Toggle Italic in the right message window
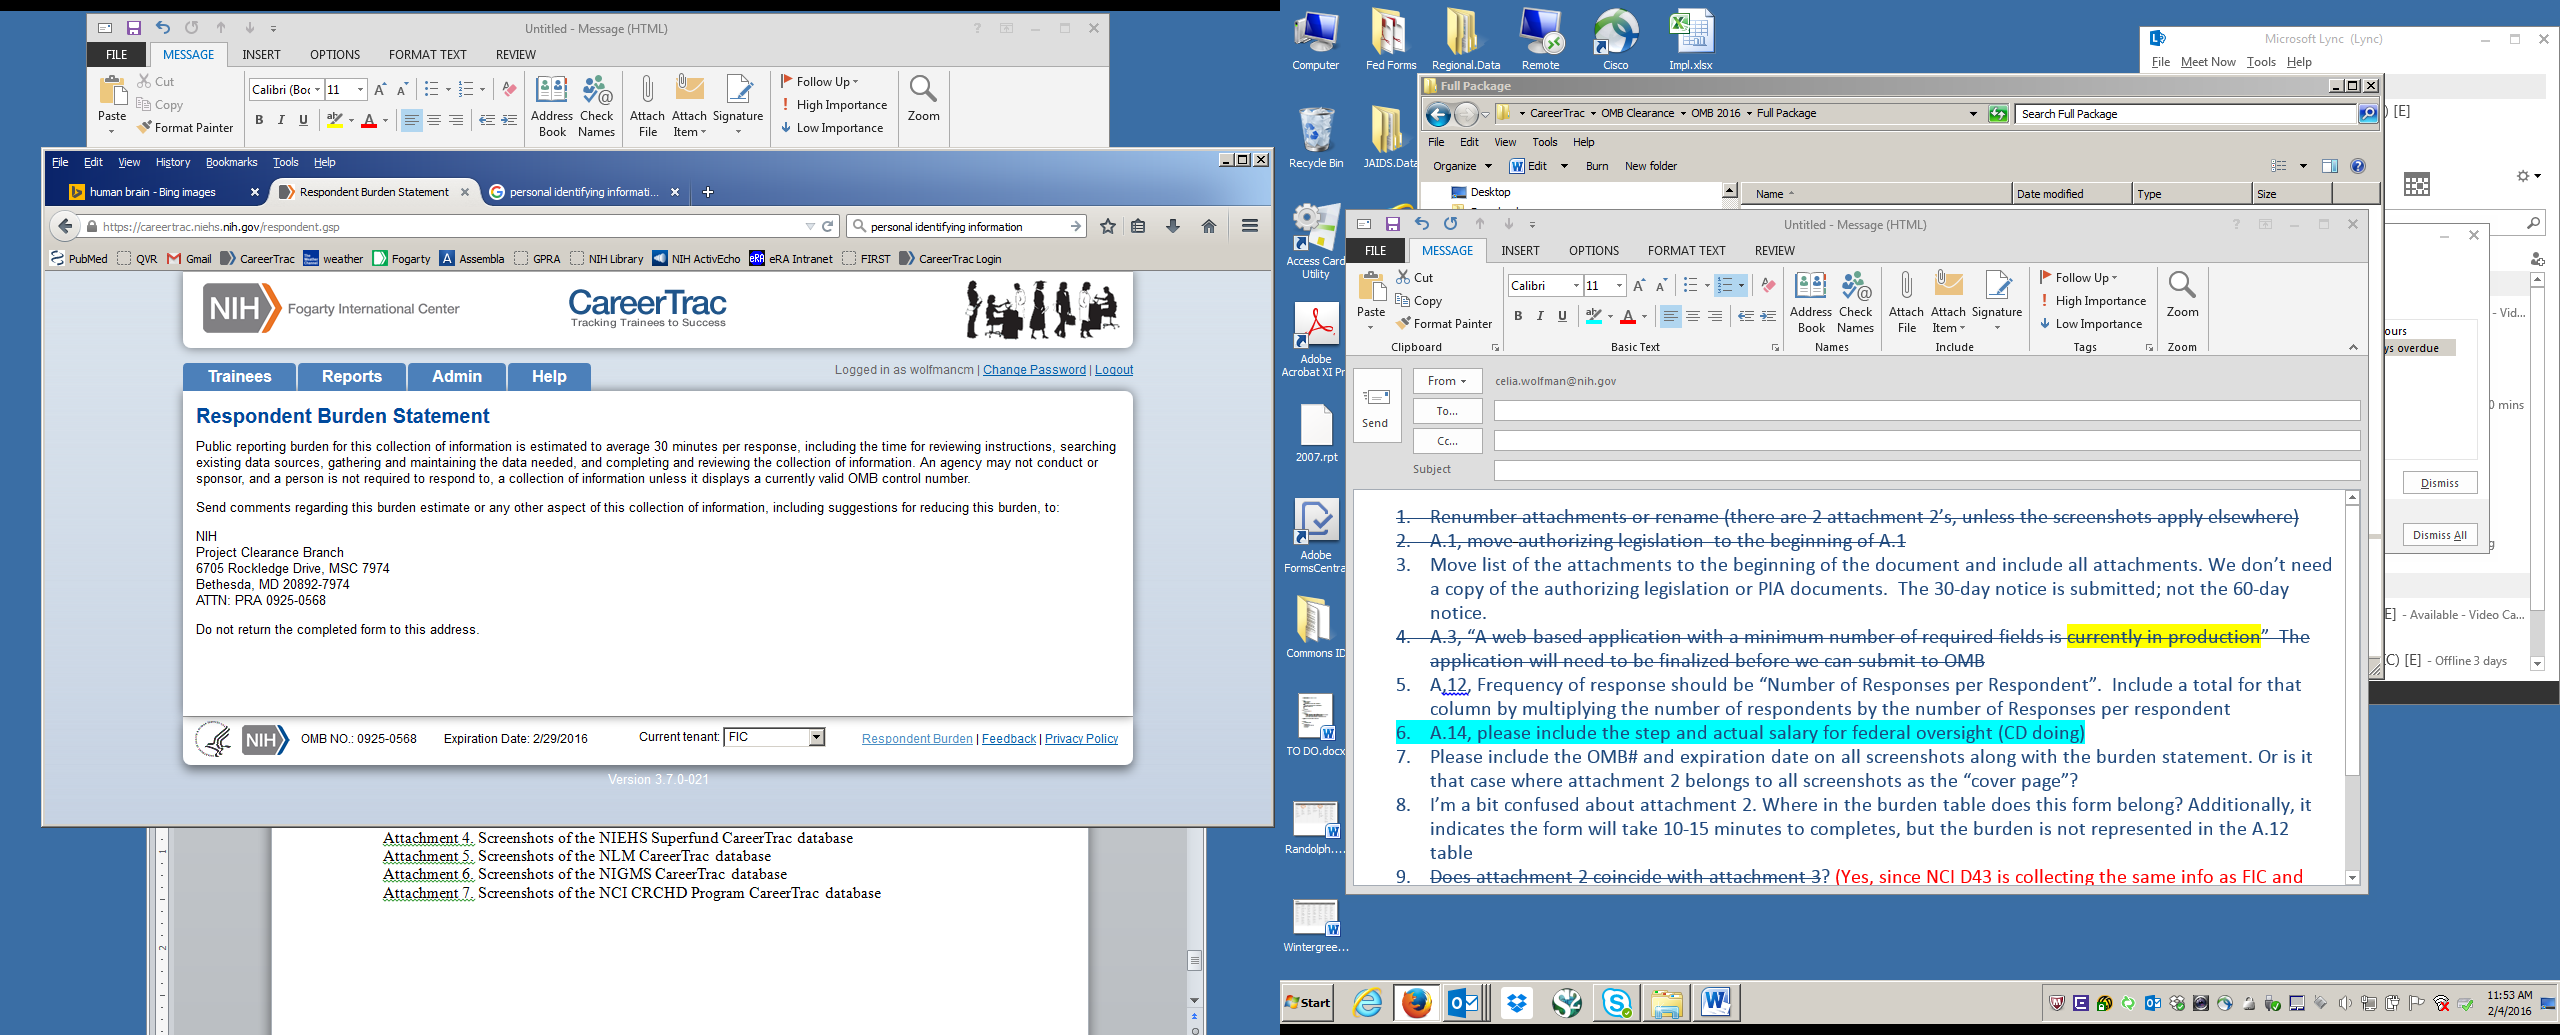This screenshot has width=2560, height=1035. point(1540,317)
